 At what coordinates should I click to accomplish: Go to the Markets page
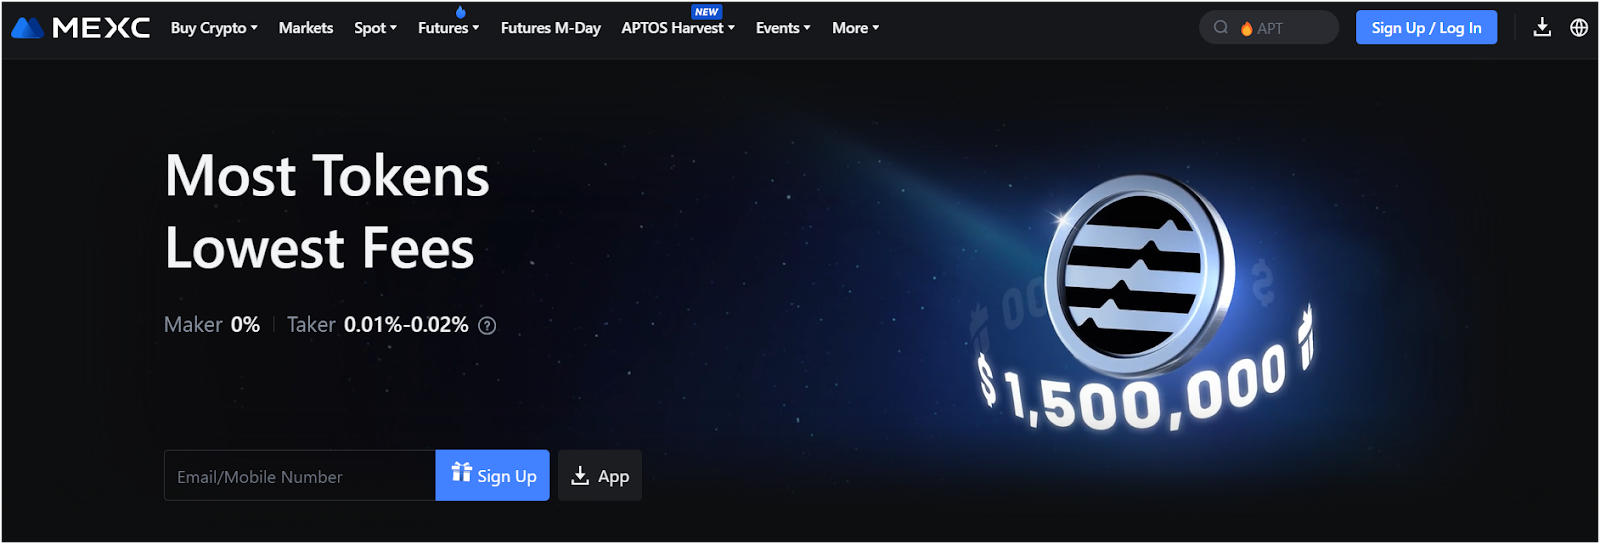pos(306,28)
